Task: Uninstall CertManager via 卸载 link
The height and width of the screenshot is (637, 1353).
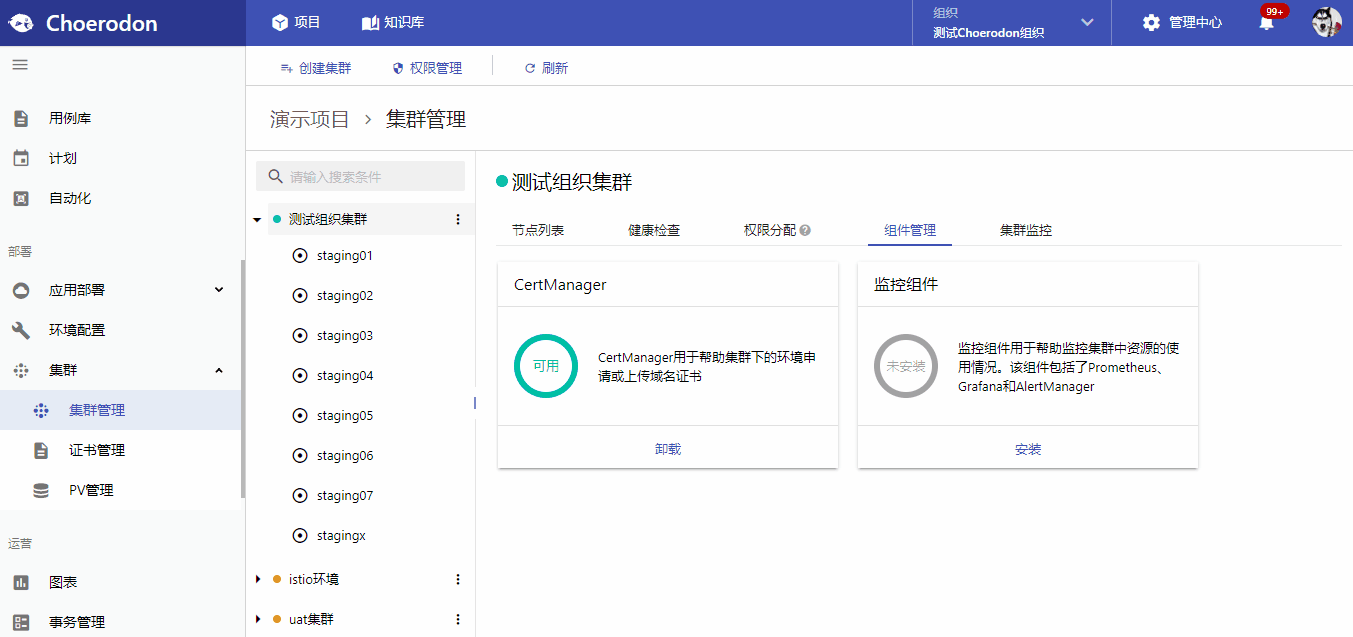Action: coord(667,448)
